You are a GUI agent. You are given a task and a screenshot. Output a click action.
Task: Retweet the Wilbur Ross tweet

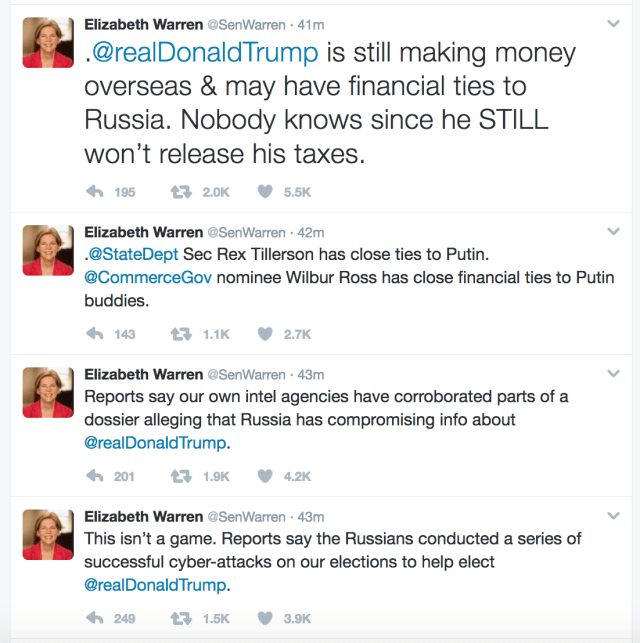click(x=183, y=334)
